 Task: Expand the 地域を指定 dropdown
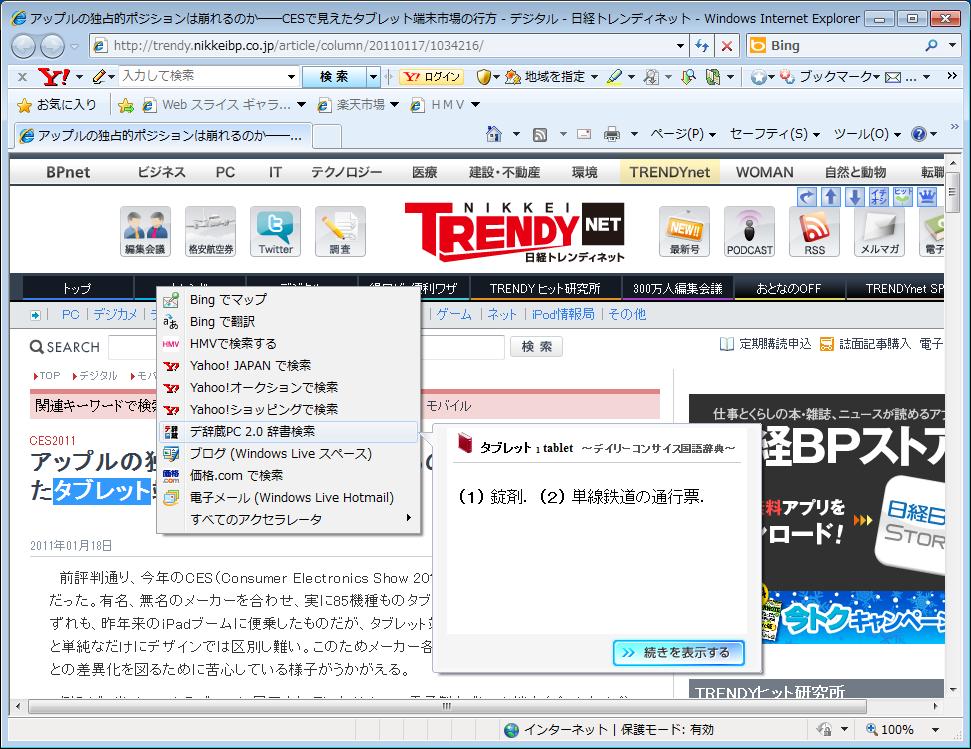[x=594, y=77]
